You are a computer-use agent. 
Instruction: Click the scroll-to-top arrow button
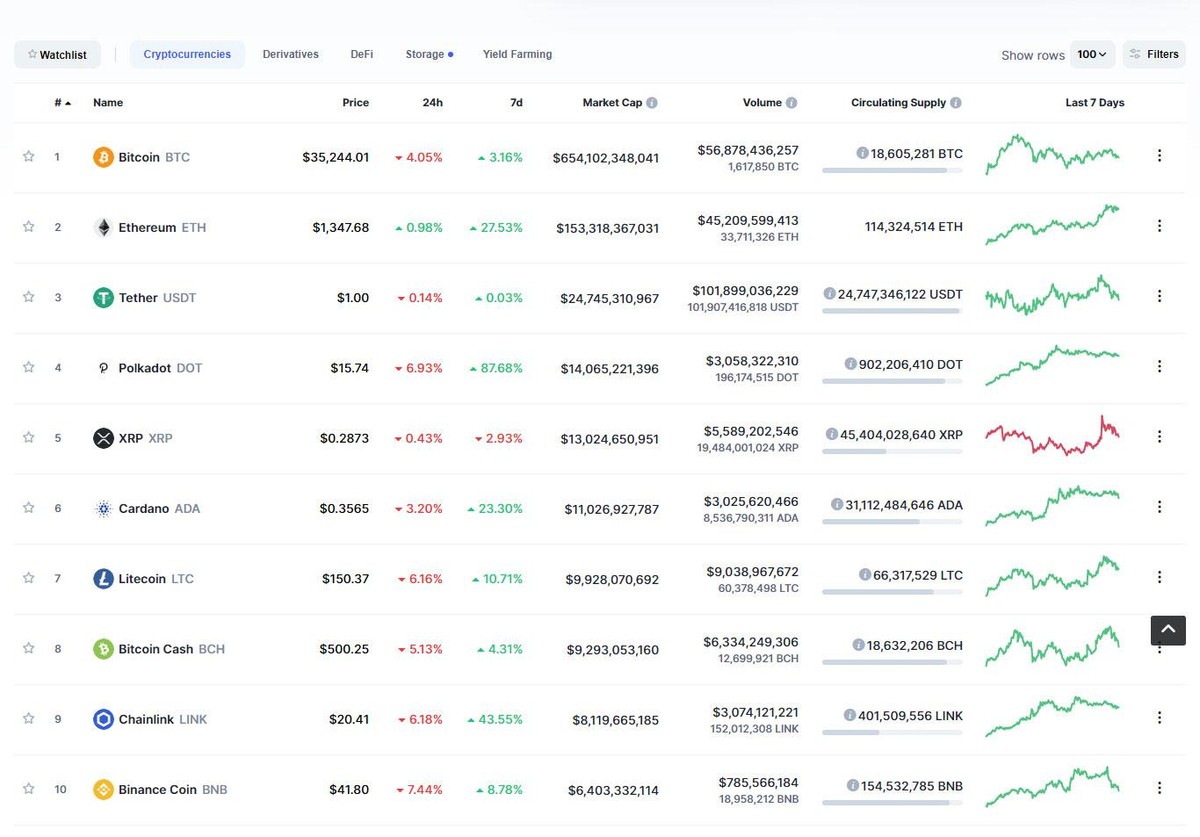1167,630
